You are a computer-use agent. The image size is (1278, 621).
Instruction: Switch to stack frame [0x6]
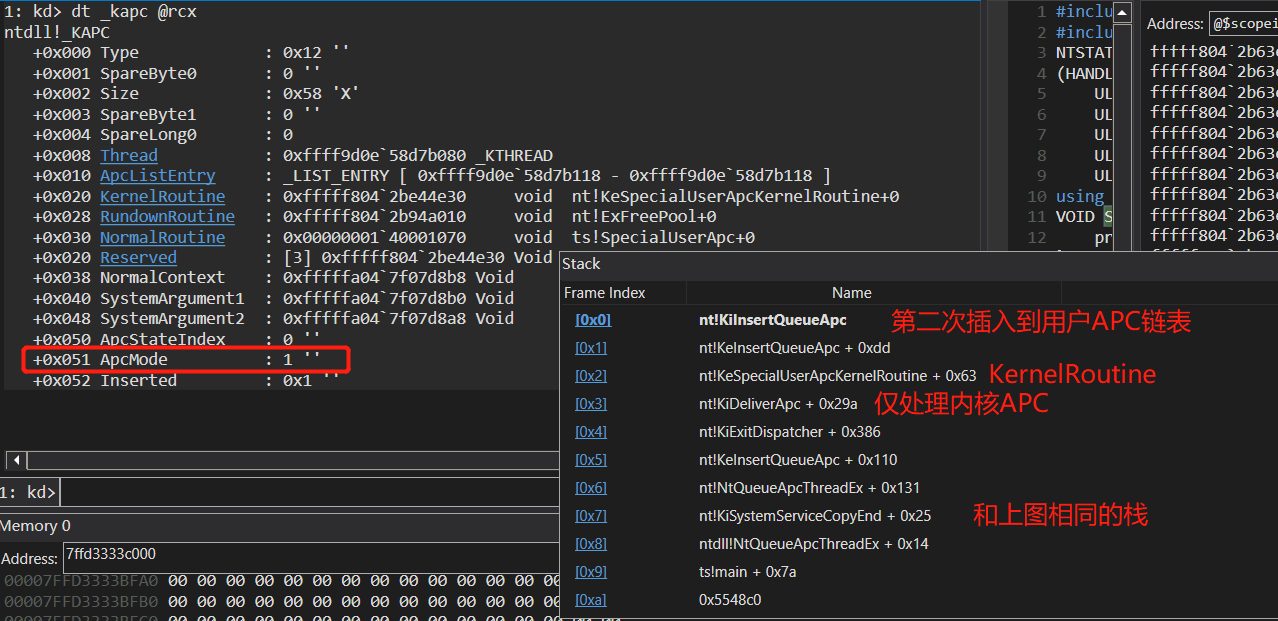(x=593, y=488)
